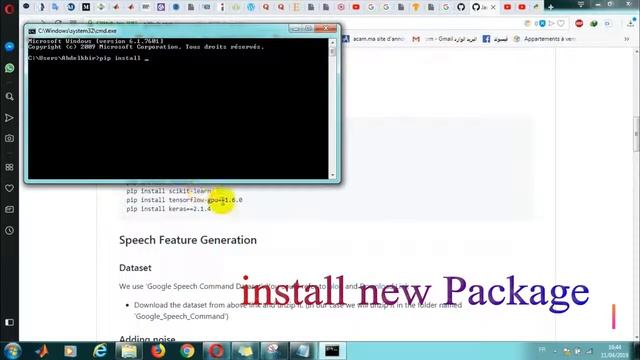Open the cmd.exe title bar system icon
Screen dimensions: 640x360
point(32,31)
